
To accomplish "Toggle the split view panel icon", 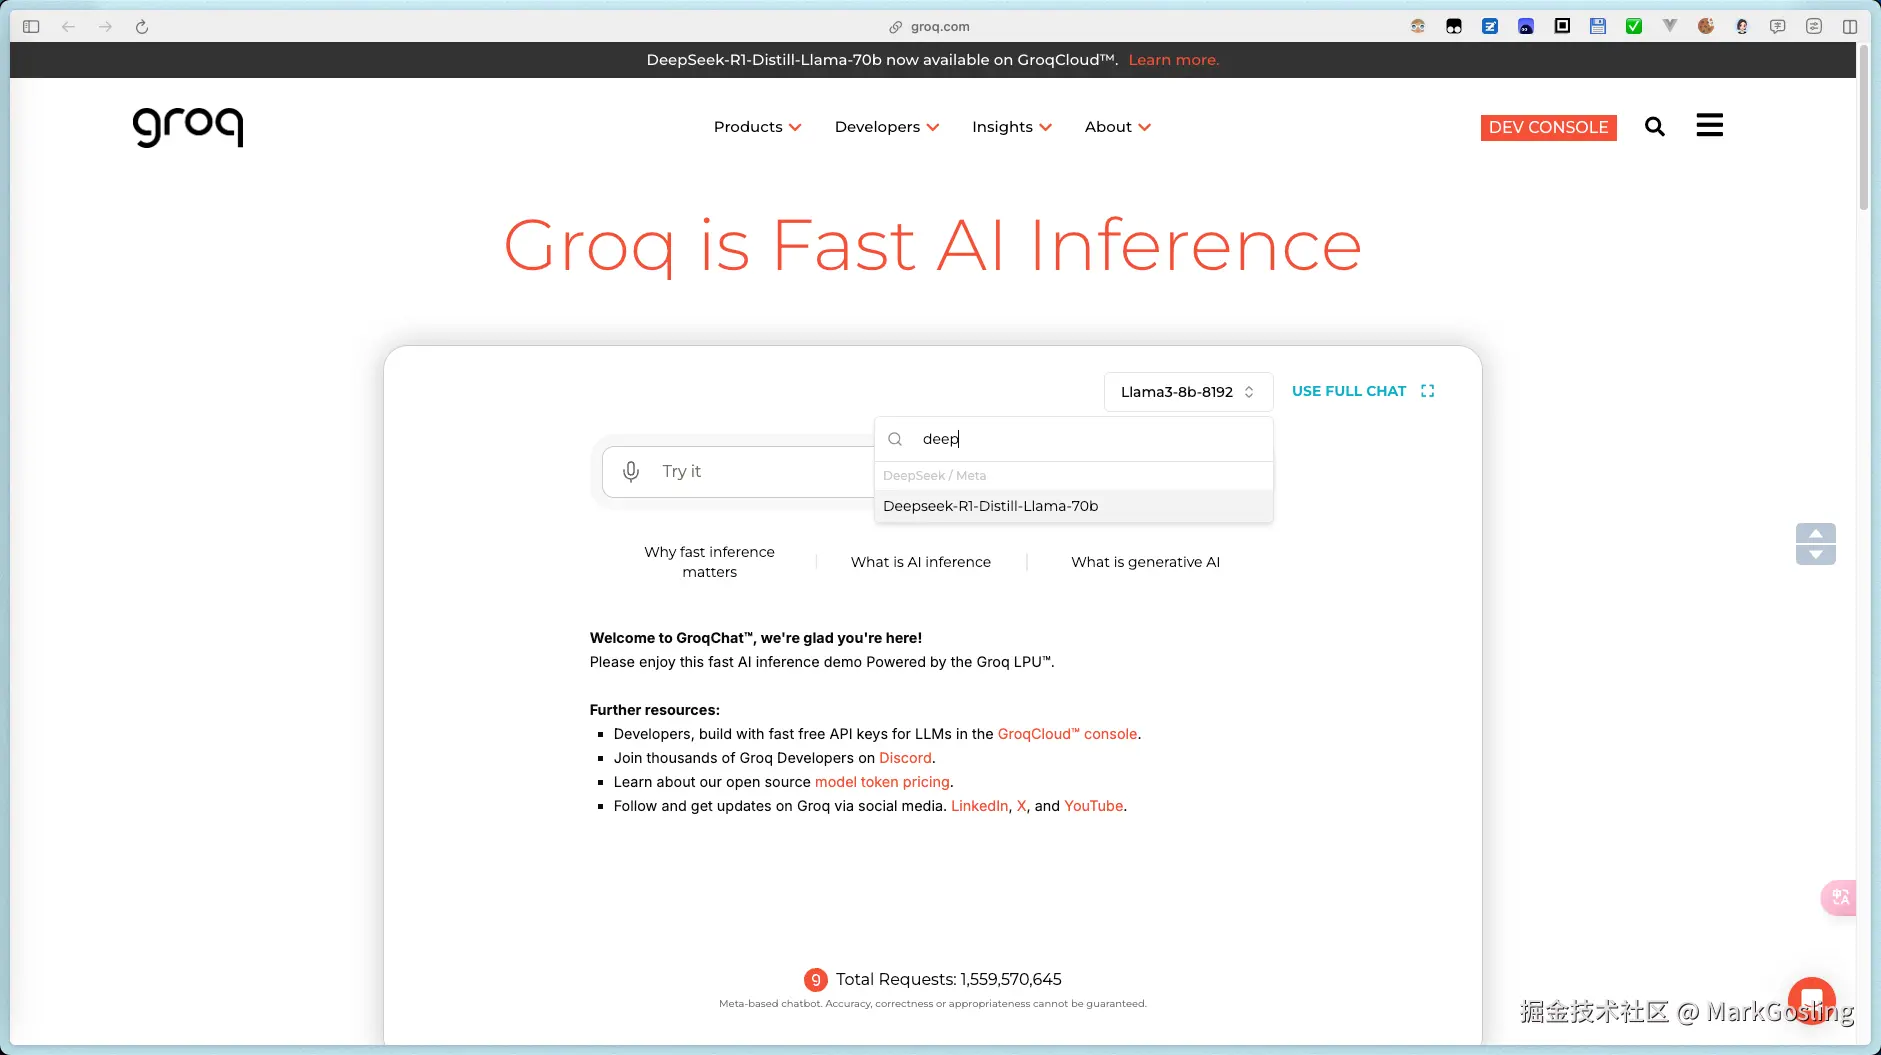I will 1850,27.
